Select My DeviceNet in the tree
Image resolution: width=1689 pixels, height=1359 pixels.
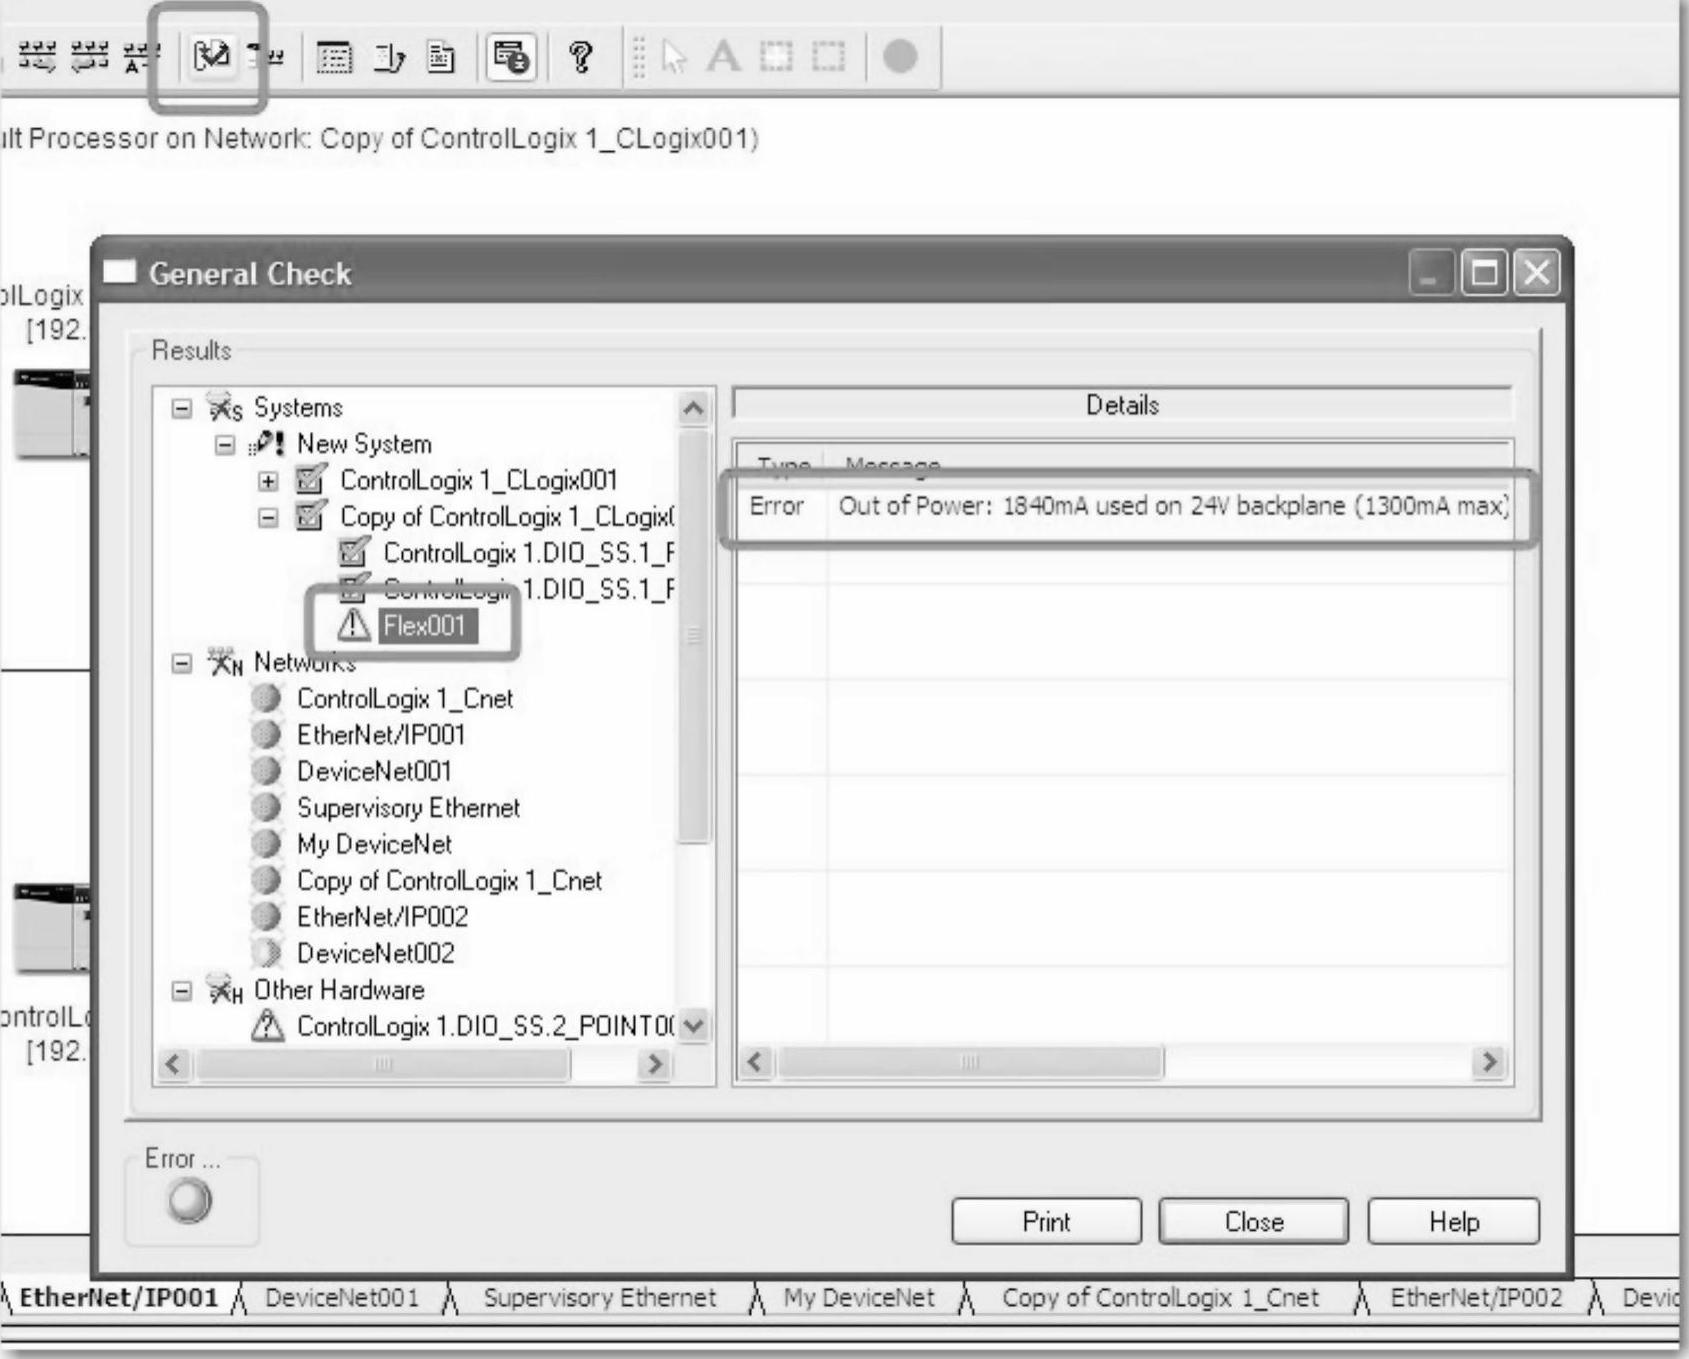(374, 845)
